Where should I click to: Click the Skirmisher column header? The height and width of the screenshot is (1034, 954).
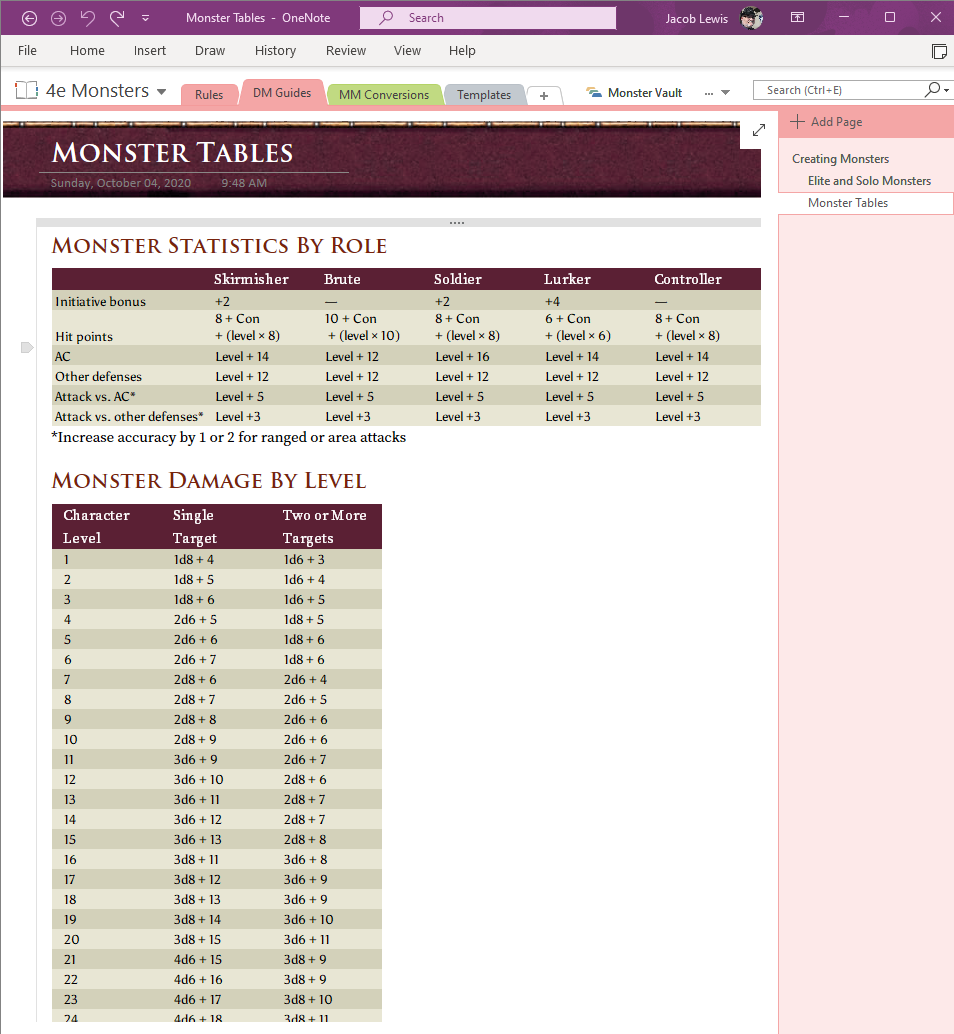tap(251, 279)
